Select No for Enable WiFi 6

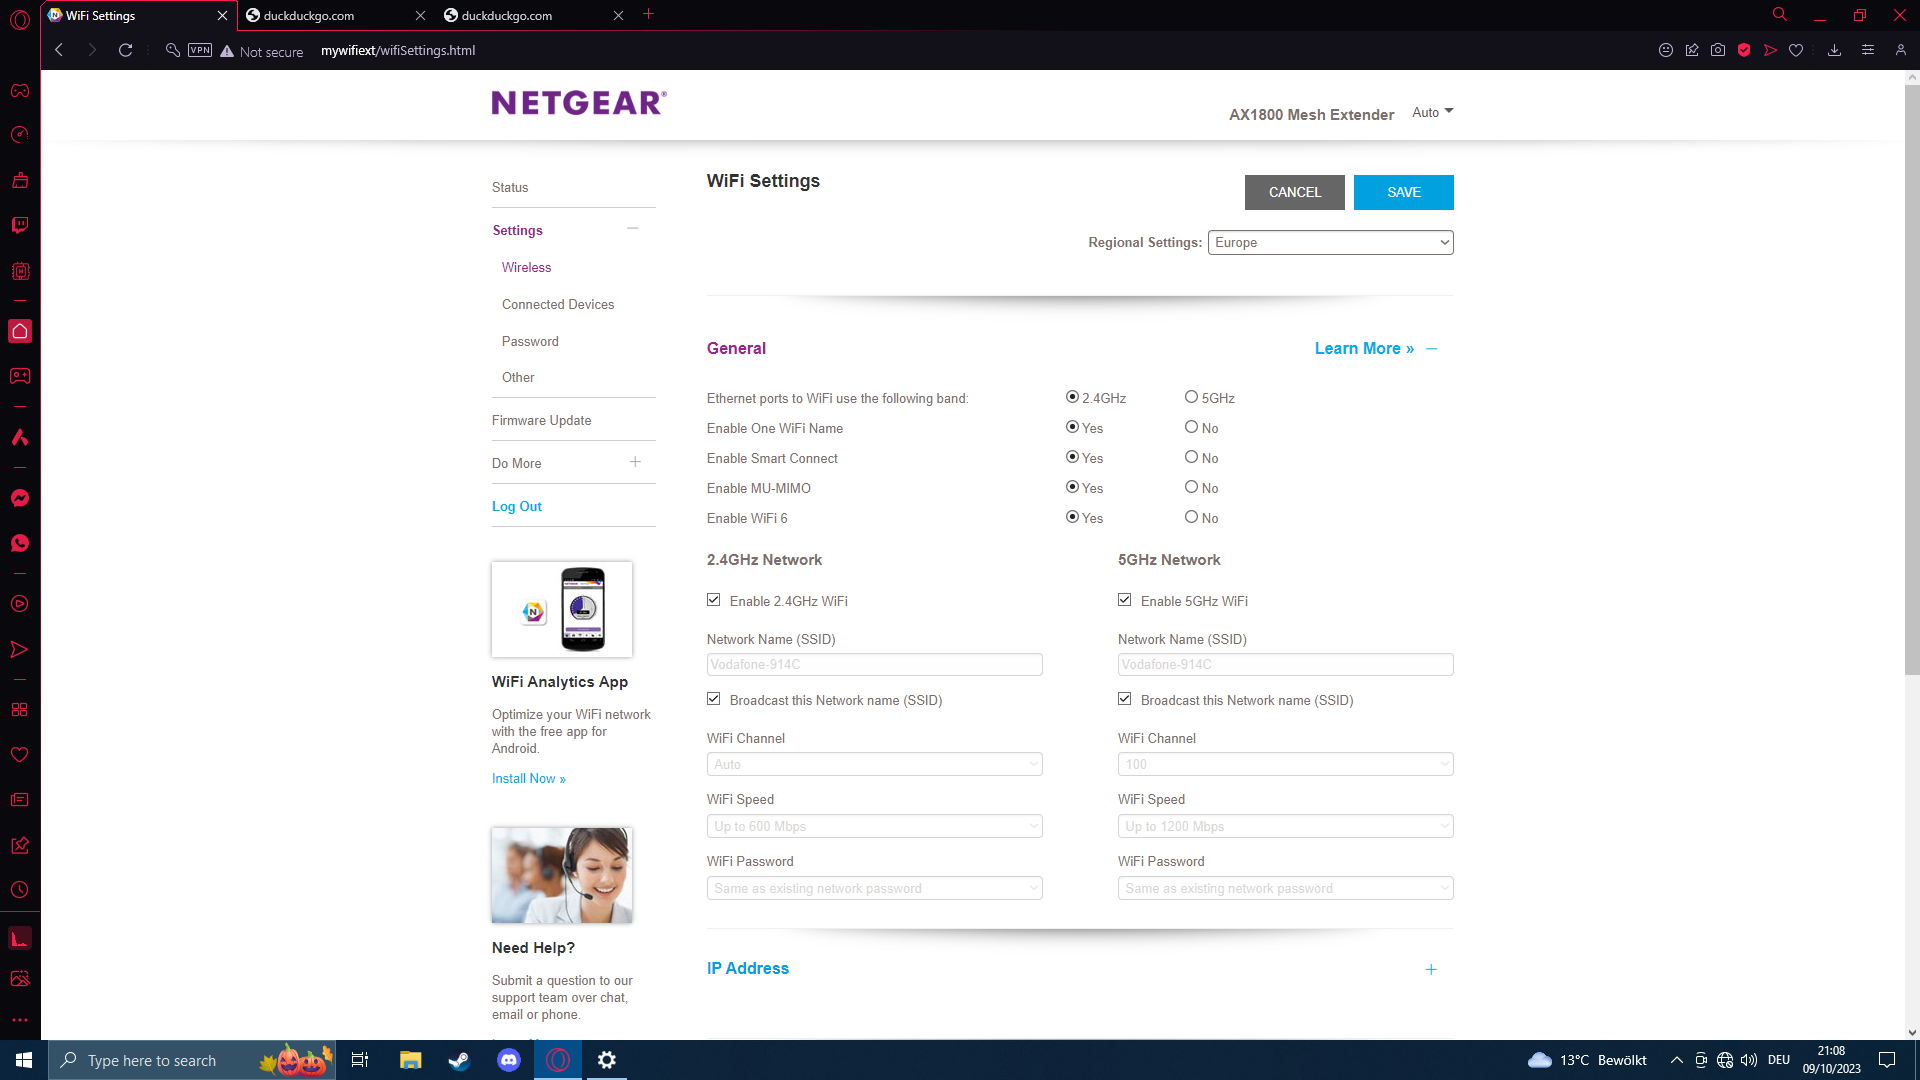coord(1191,517)
